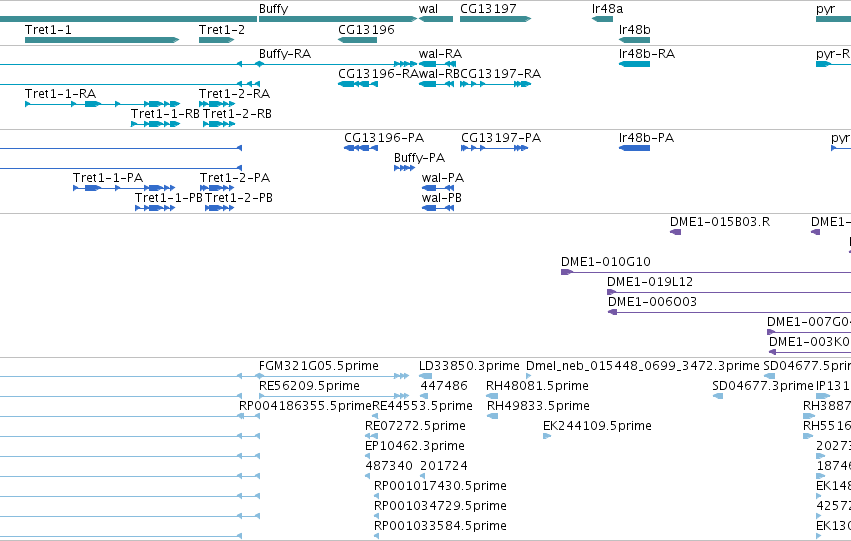The width and height of the screenshot is (851, 541).
Task: Select the CG13196-PA protein label
Action: click(x=384, y=137)
